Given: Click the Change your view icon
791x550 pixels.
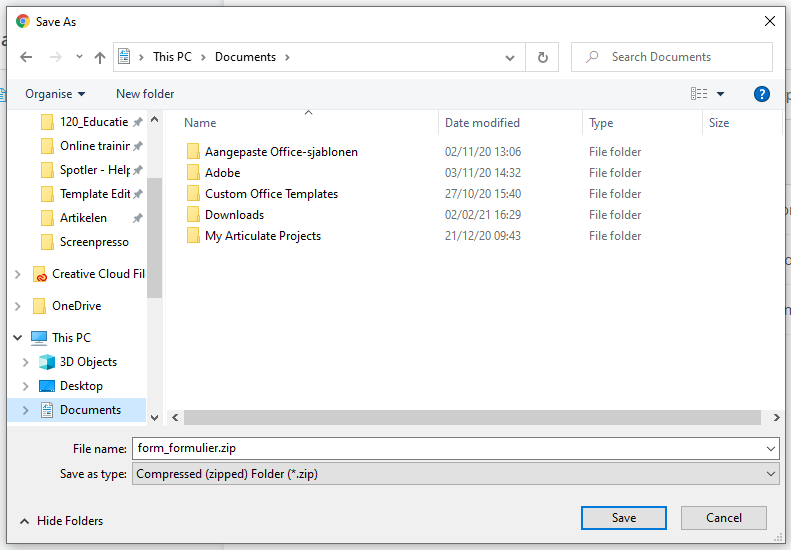Looking at the screenshot, I should pyautogui.click(x=699, y=94).
